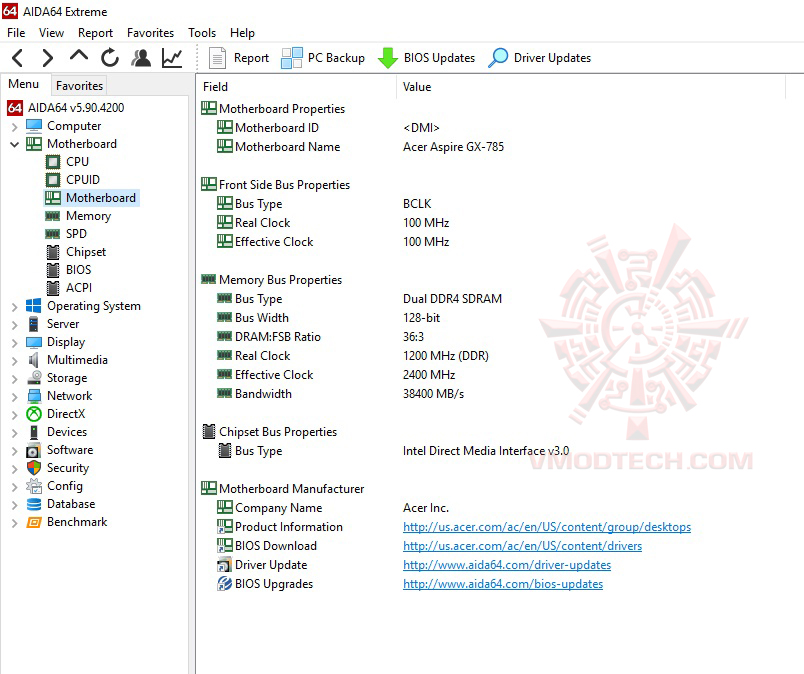The image size is (804, 674).
Task: Go up one level with up arrow
Action: click(x=79, y=56)
